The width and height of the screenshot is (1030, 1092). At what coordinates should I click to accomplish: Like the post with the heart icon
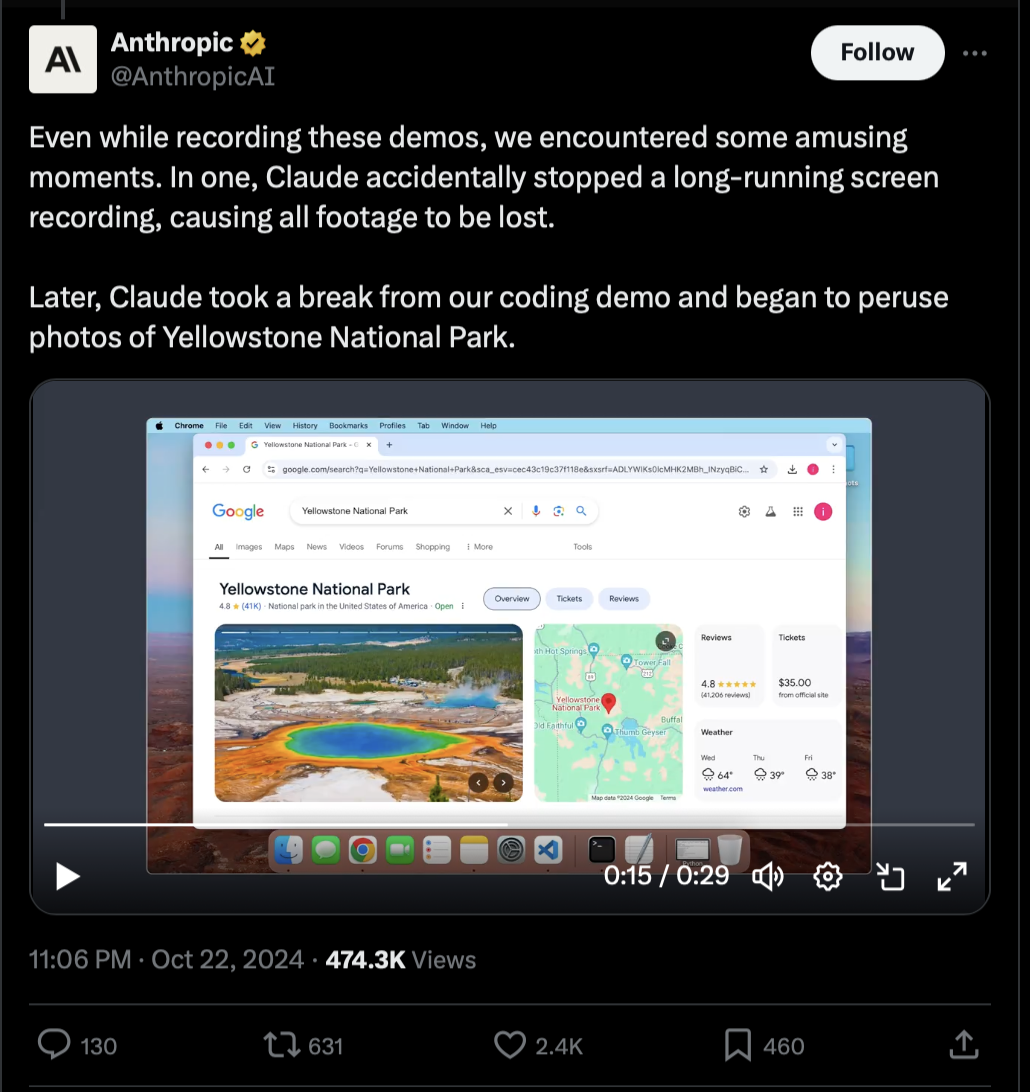click(510, 1045)
